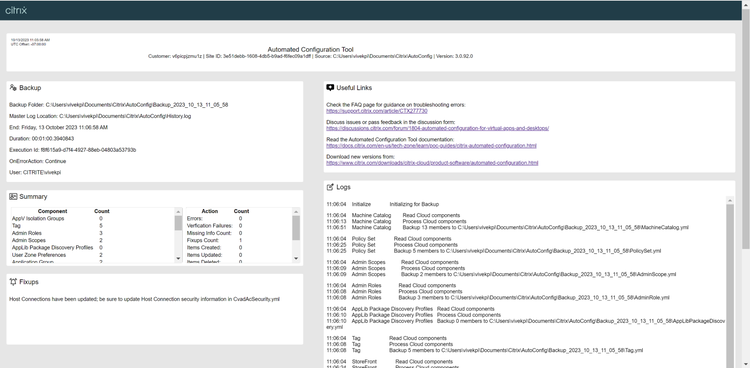Click the Logs heading text
Viewport: 750px width, 368px height.
pos(343,187)
